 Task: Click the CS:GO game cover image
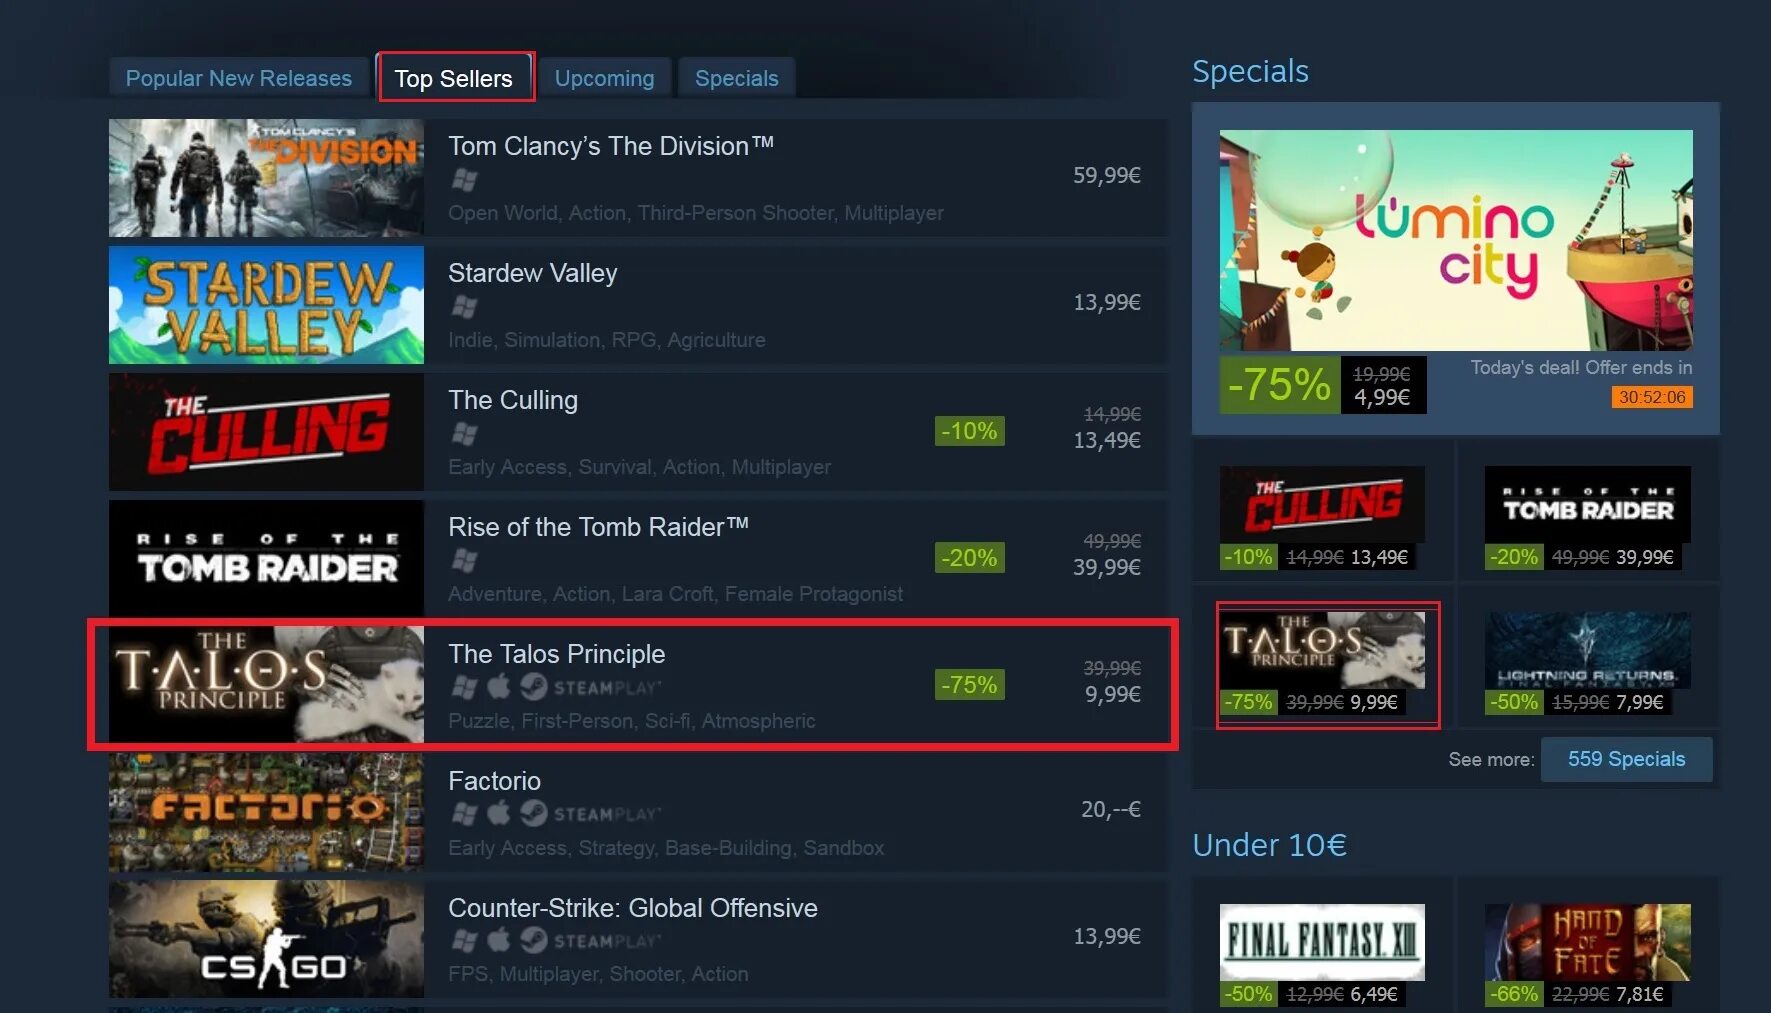(x=266, y=939)
